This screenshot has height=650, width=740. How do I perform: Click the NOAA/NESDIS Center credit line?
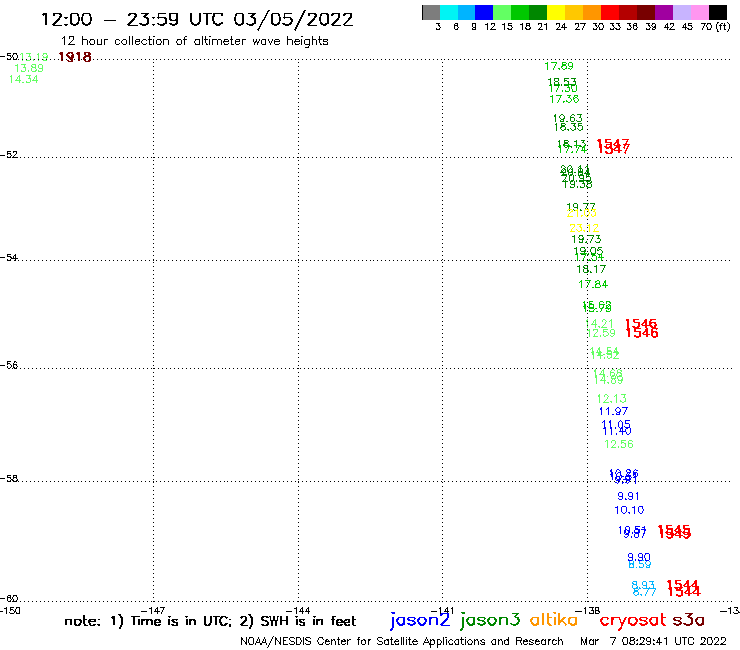pos(402,642)
